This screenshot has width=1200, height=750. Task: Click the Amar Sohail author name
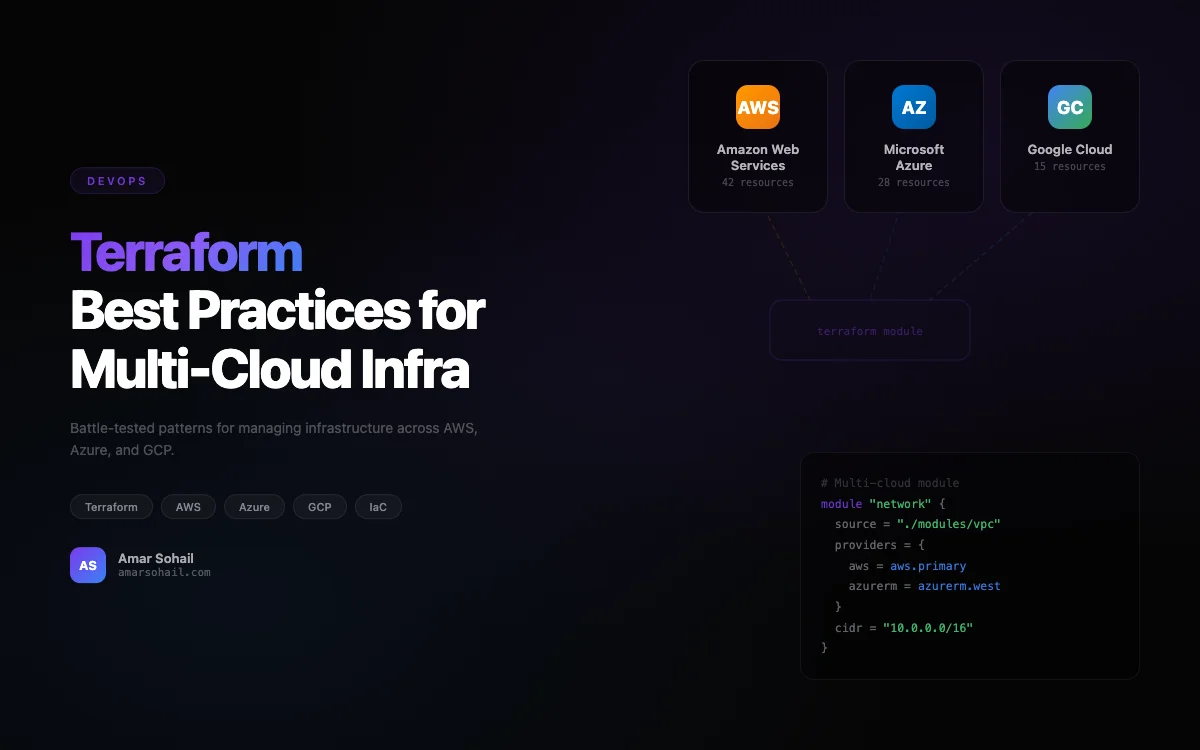pos(156,558)
